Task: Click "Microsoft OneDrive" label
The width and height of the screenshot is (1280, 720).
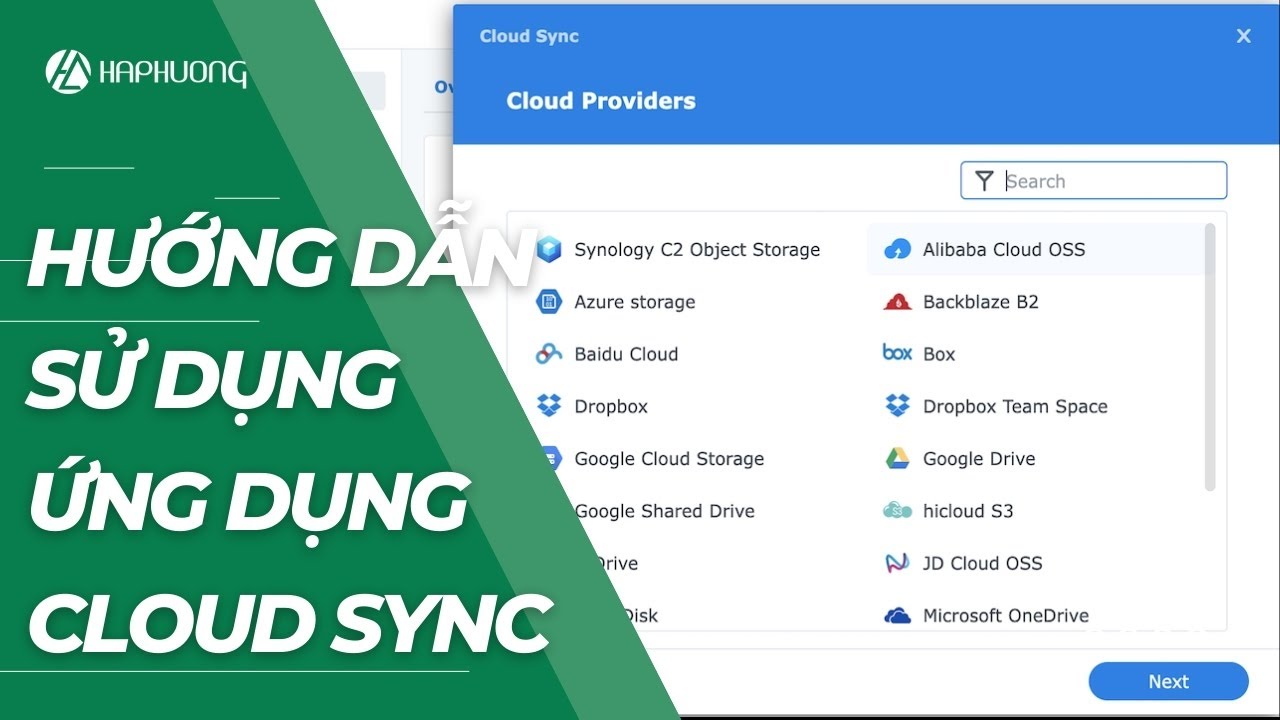Action: [x=1006, y=616]
